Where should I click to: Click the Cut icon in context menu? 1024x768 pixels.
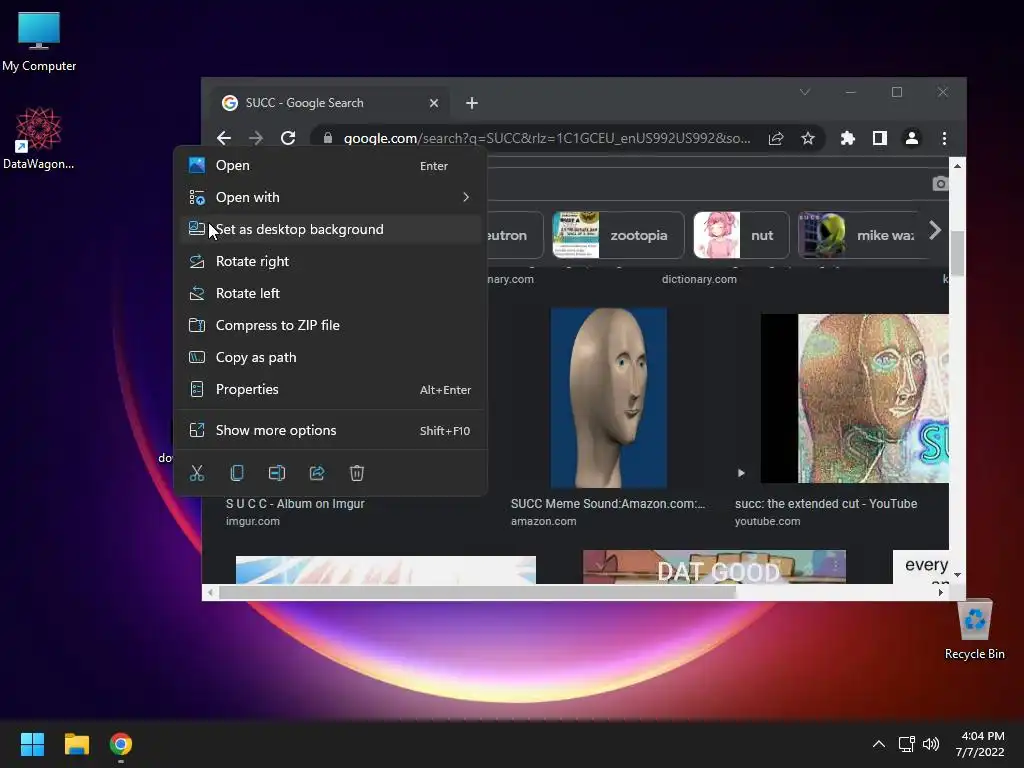tap(197, 473)
